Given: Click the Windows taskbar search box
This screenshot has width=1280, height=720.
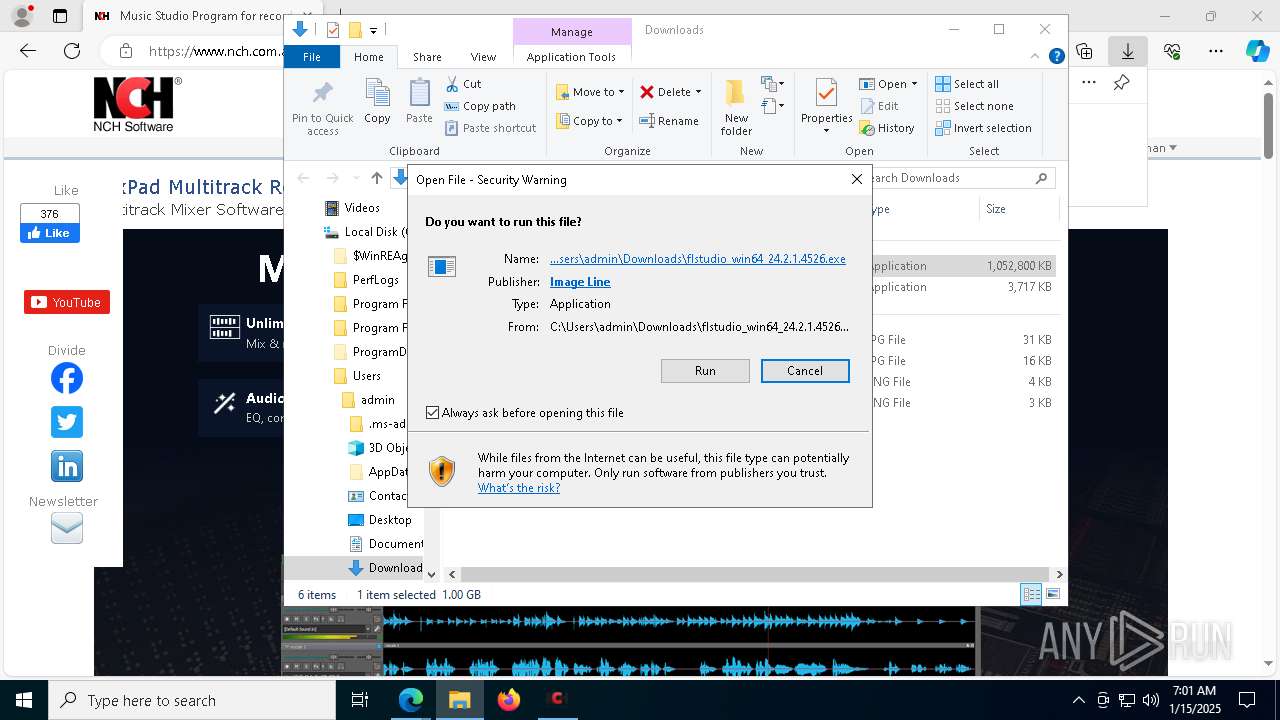Looking at the screenshot, I should [192, 700].
